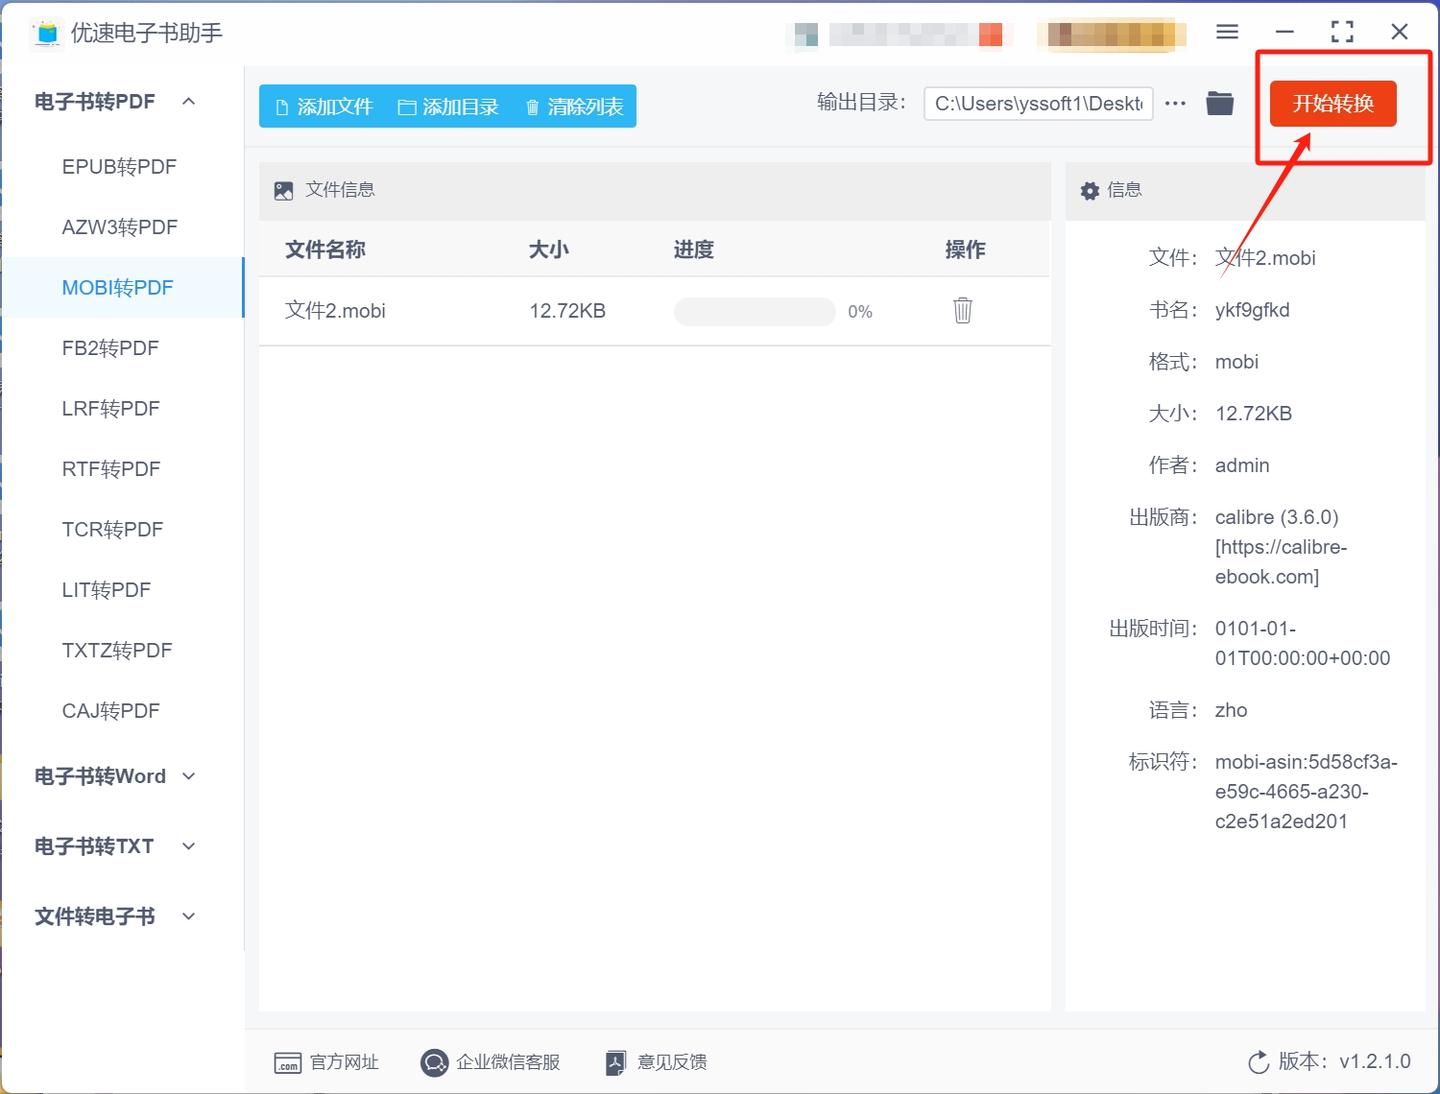Screen dimensions: 1440x1094
Task: Close the 优速电子书助手 window
Action: tap(1399, 32)
